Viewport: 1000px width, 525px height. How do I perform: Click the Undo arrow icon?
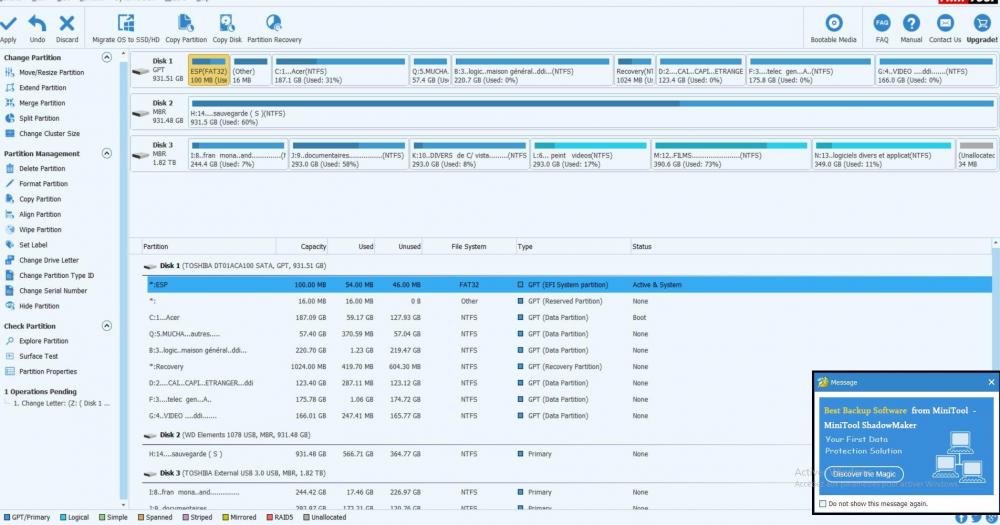tap(37, 24)
